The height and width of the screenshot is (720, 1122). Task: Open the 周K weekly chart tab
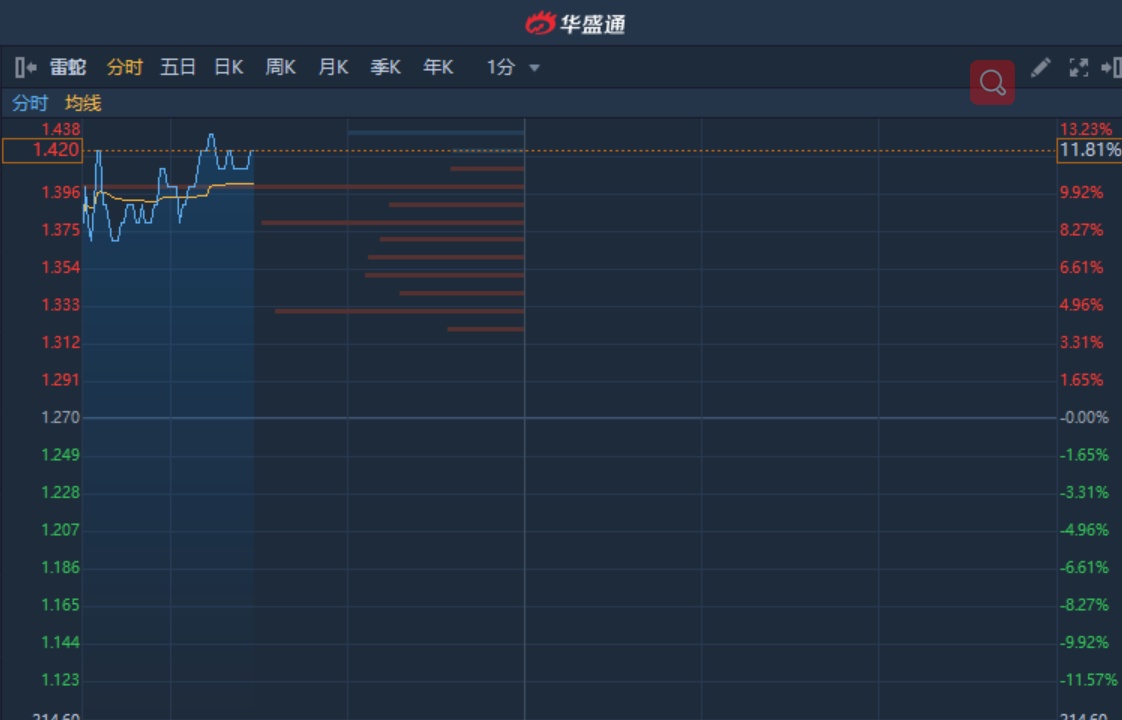click(x=280, y=67)
